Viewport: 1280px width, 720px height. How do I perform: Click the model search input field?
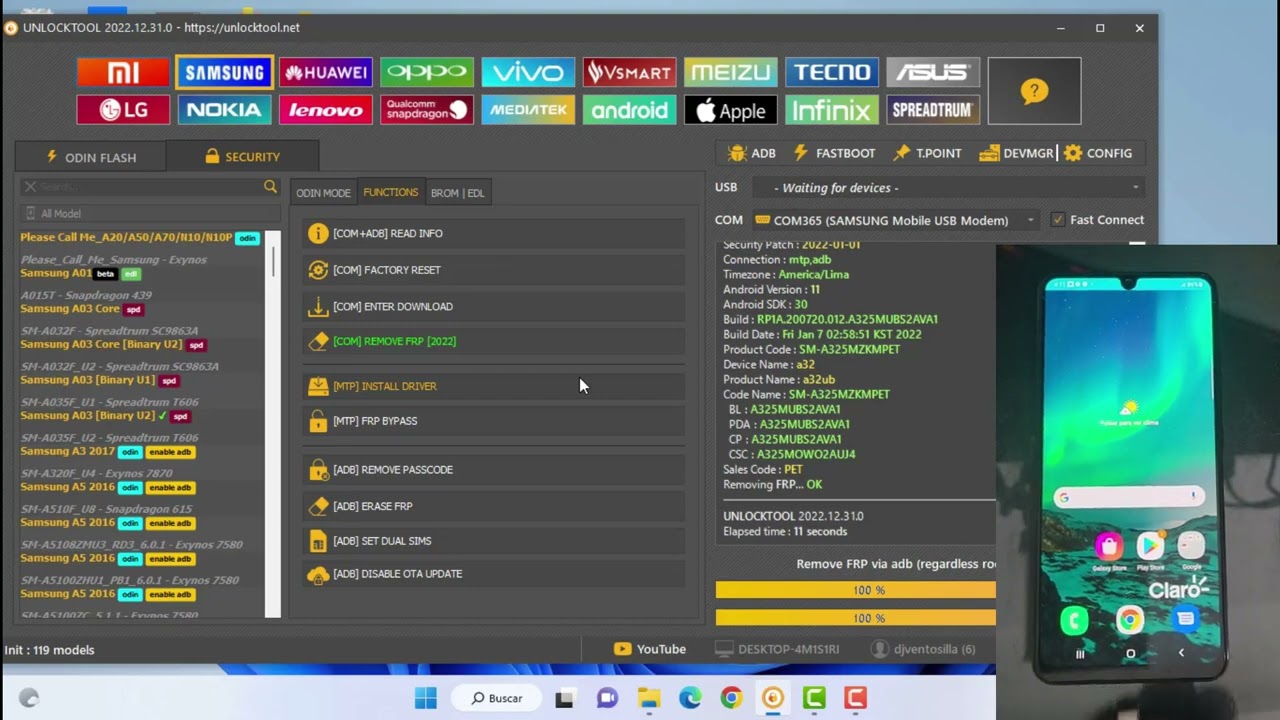pyautogui.click(x=148, y=187)
